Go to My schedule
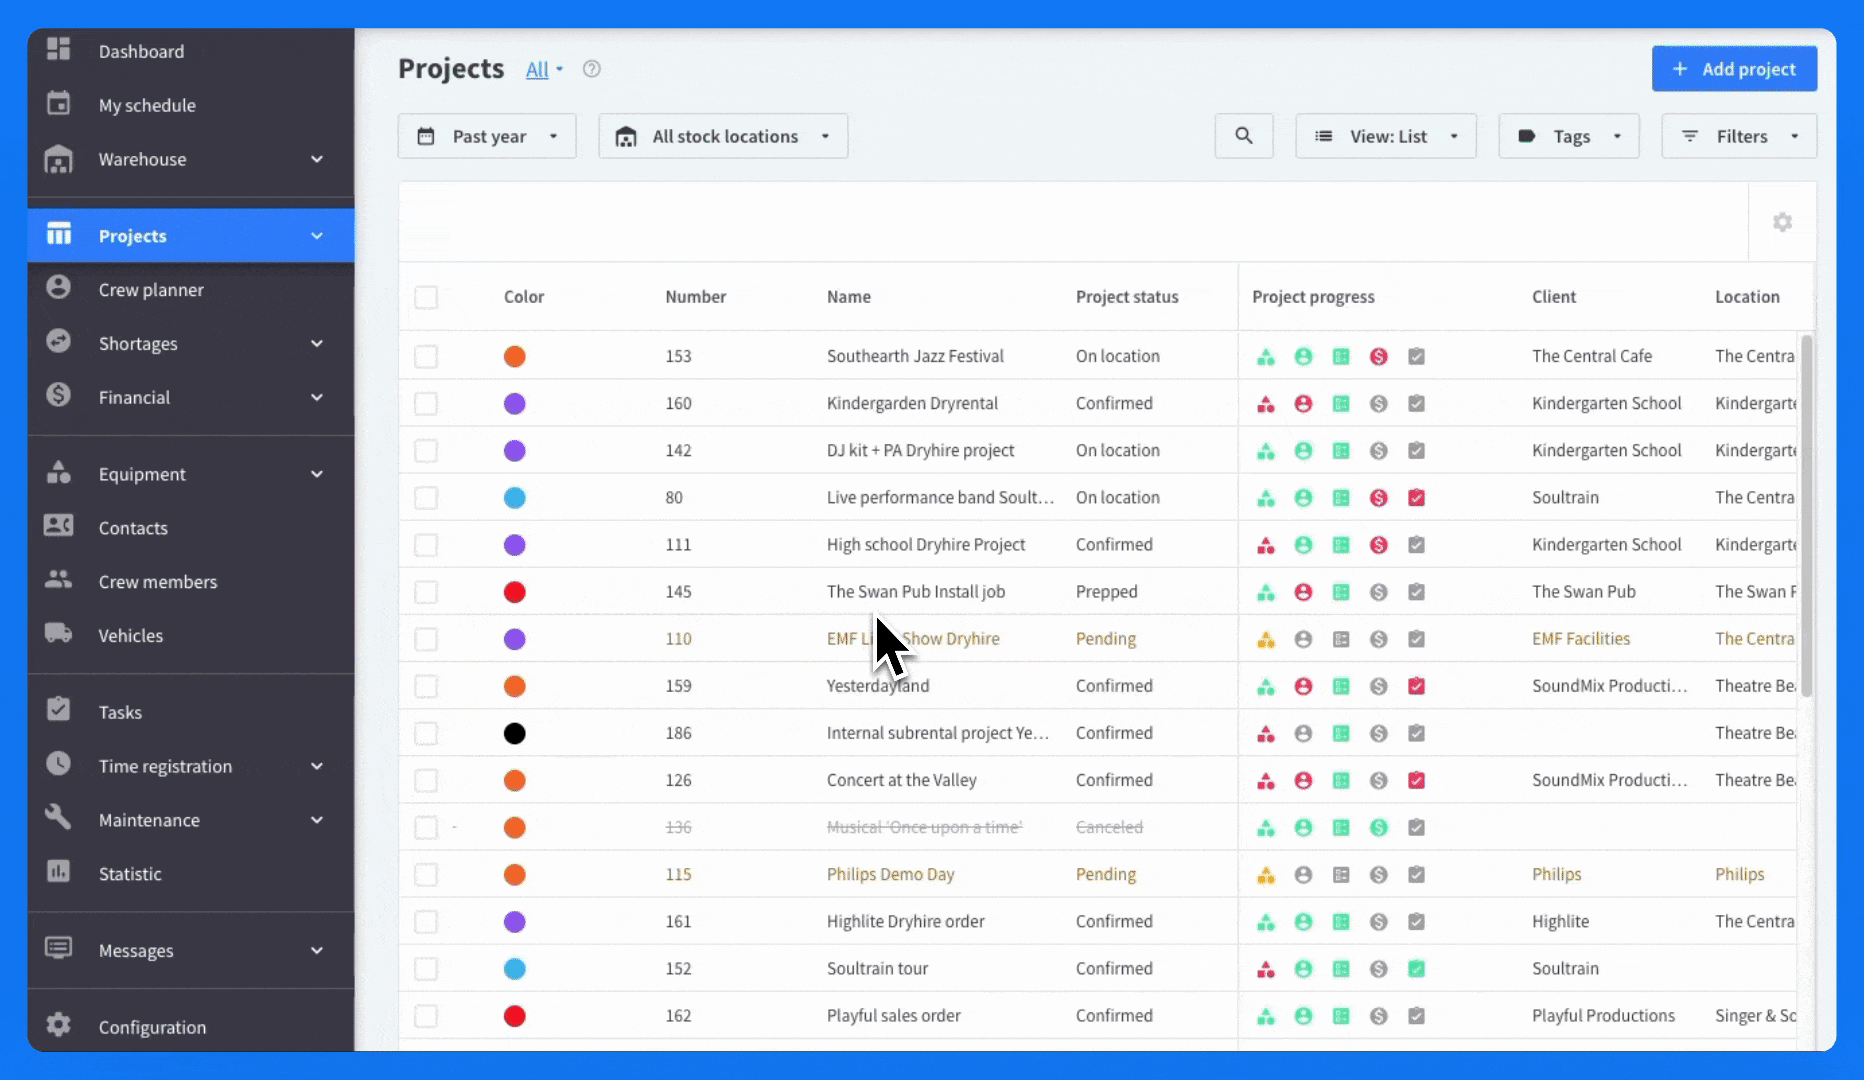 click(147, 105)
